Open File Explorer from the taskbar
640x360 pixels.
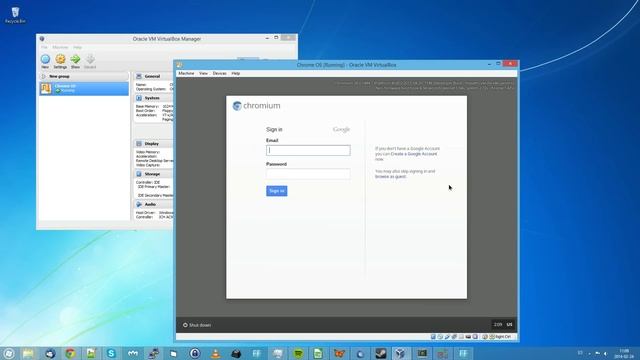coord(28,353)
